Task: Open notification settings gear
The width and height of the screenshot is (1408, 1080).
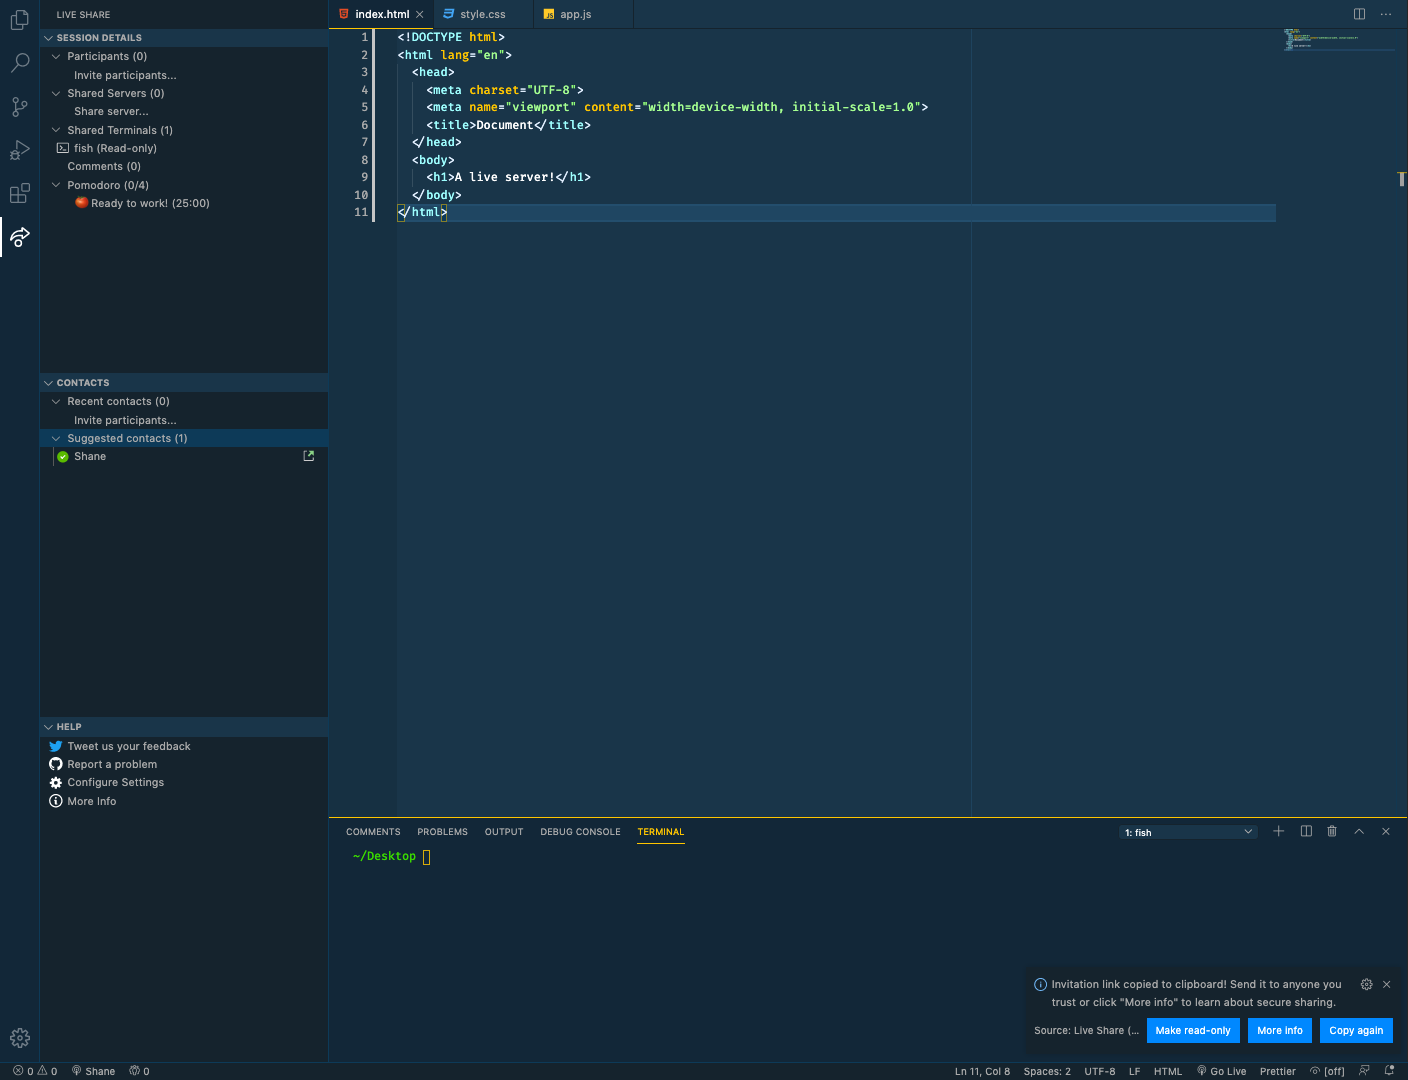Action: click(1366, 984)
